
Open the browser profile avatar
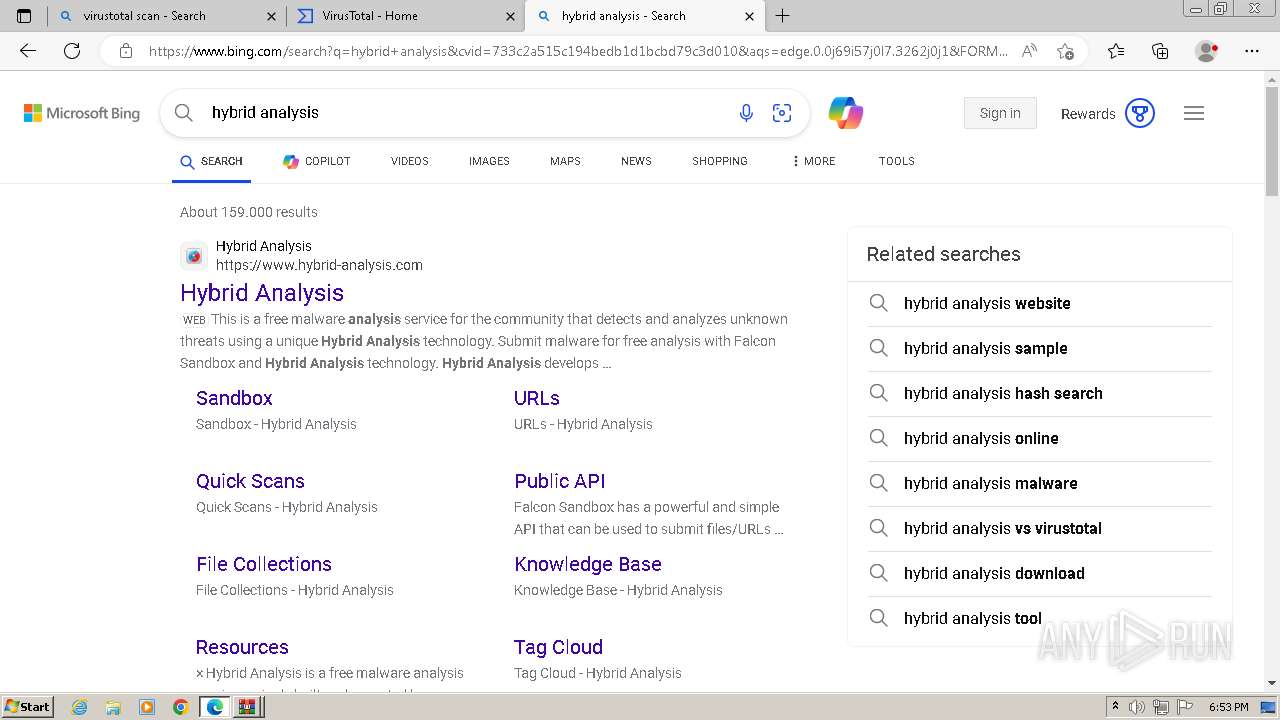1207,51
